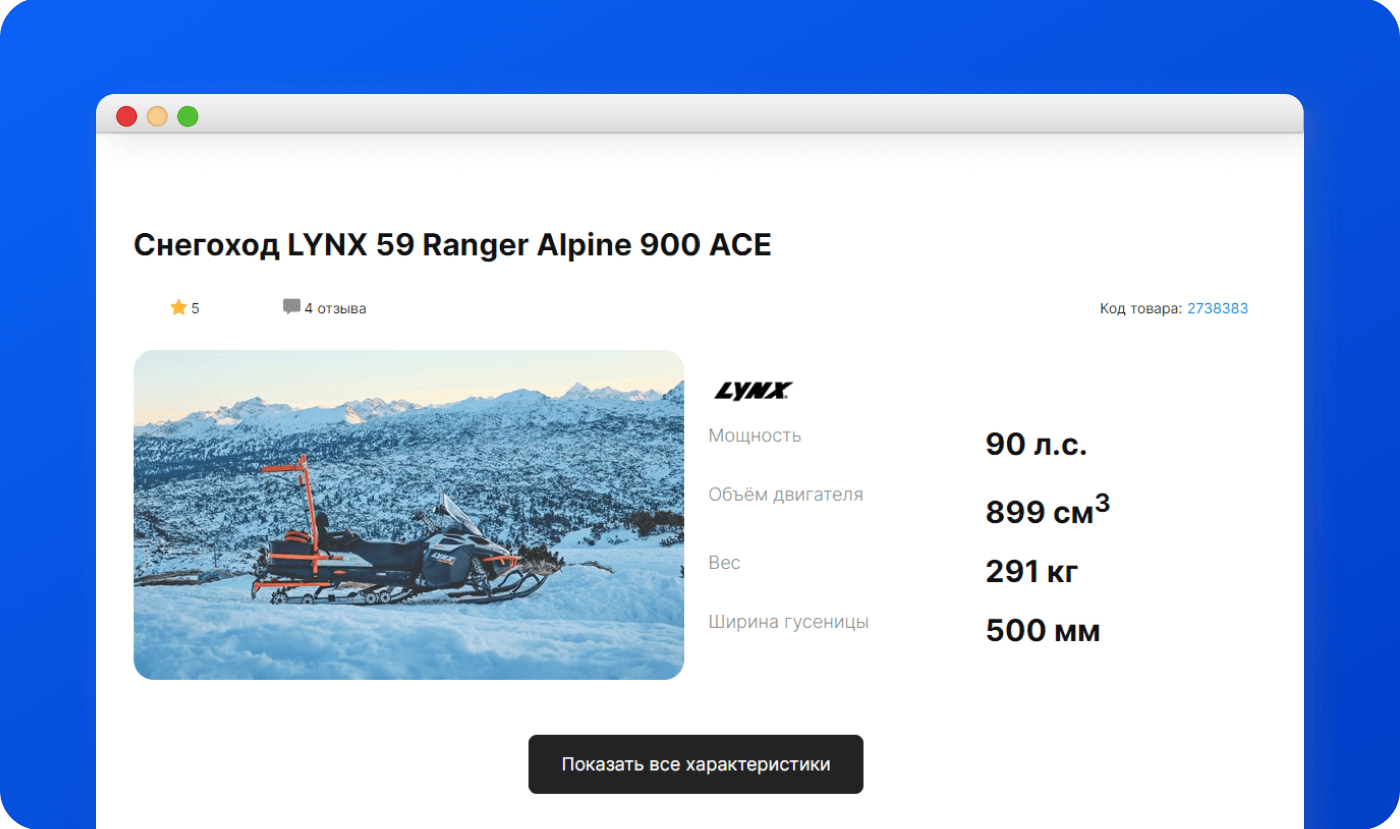Click product code link 2738383

(x=1217, y=309)
